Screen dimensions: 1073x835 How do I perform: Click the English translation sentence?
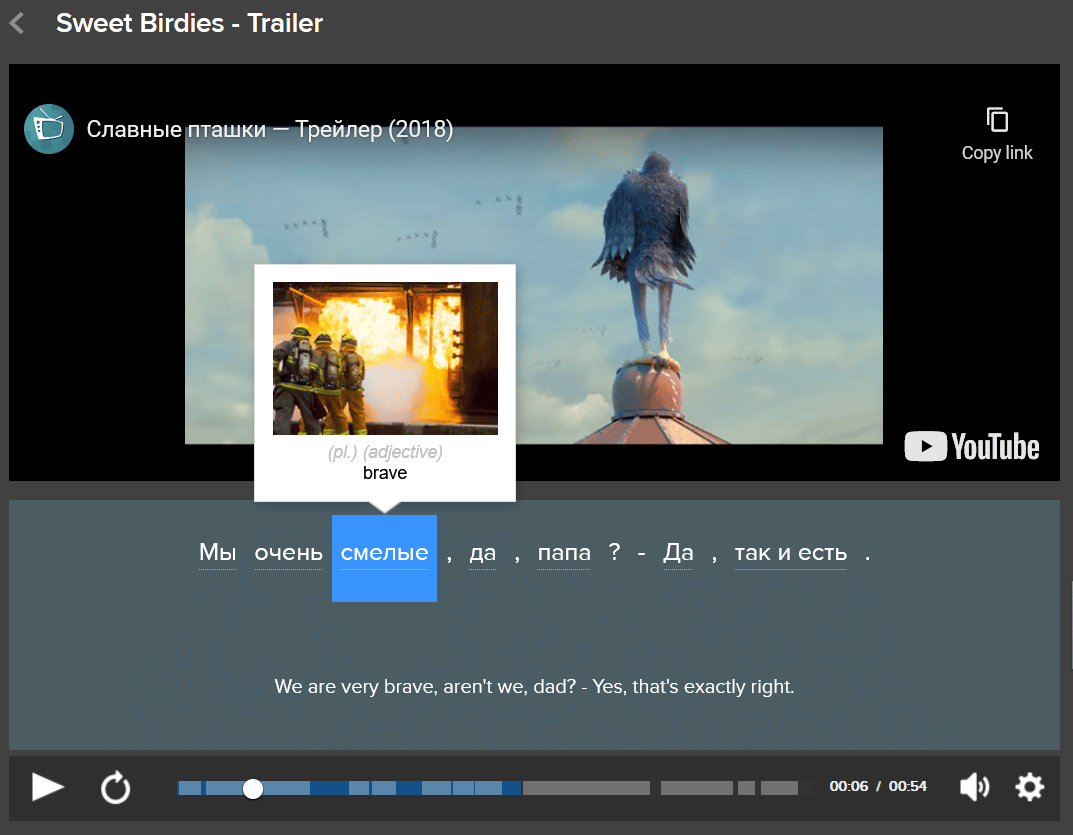[534, 687]
